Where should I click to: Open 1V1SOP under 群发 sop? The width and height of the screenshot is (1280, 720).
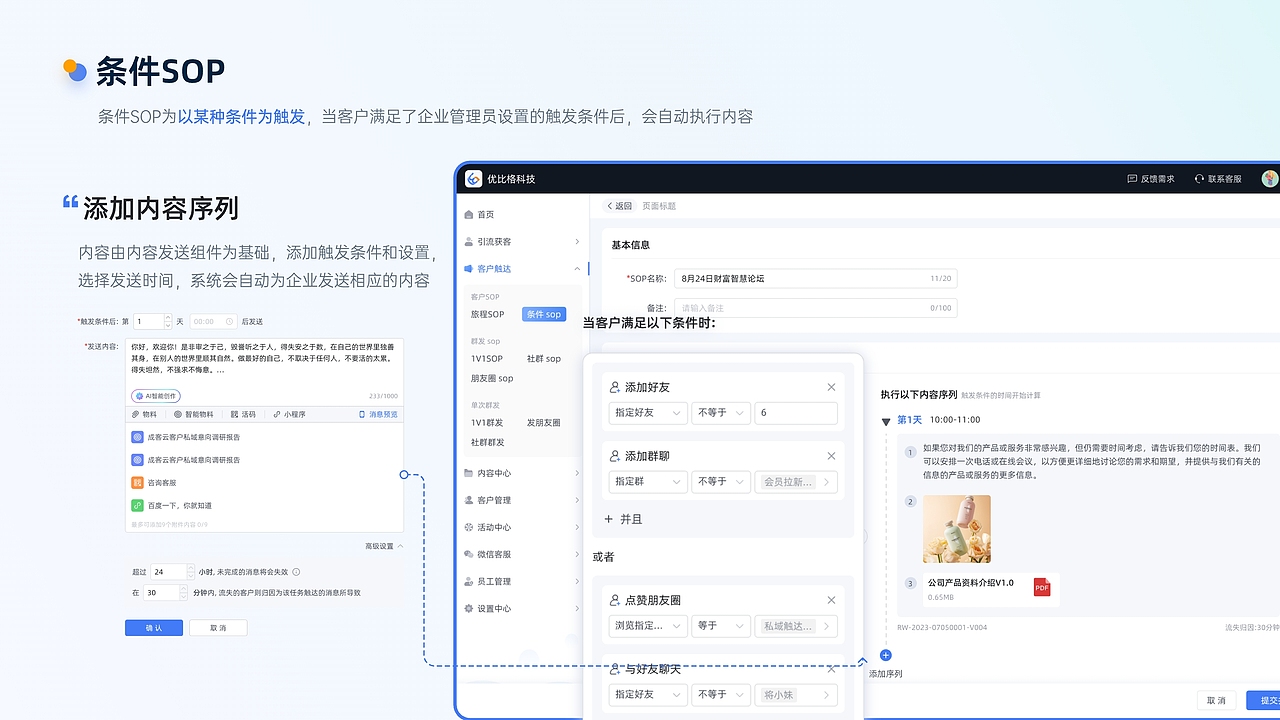point(487,359)
